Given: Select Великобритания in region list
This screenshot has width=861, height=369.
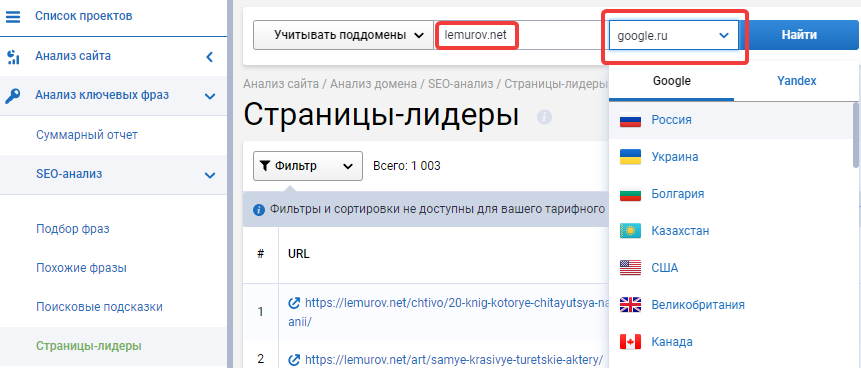Looking at the screenshot, I should (x=698, y=305).
